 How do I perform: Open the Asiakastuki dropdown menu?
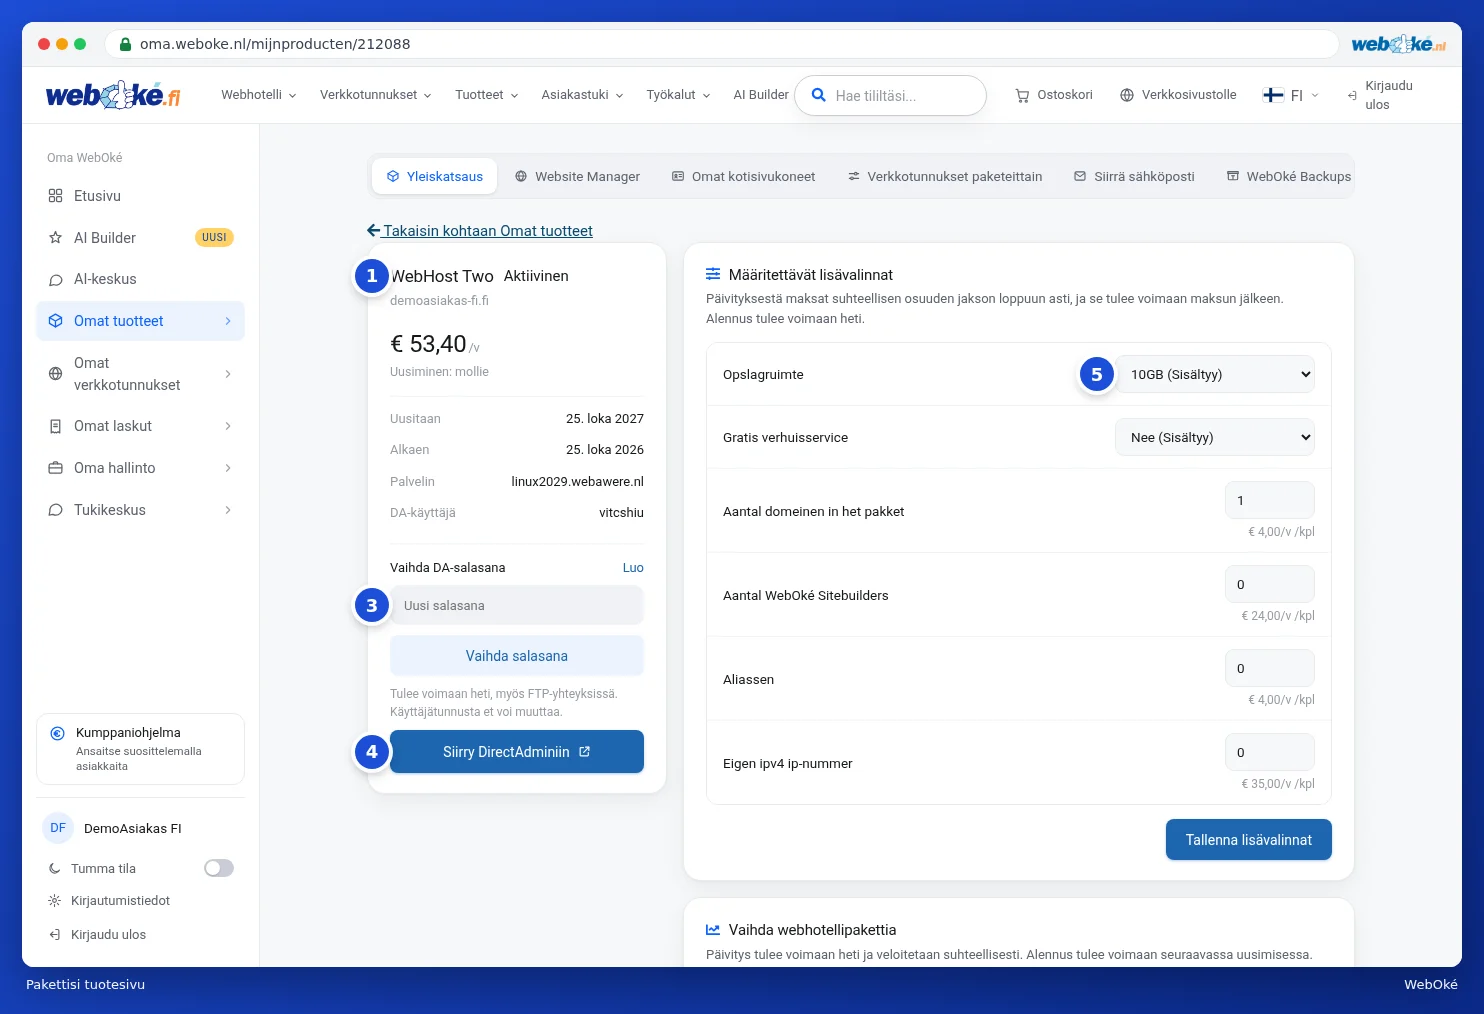pos(583,95)
